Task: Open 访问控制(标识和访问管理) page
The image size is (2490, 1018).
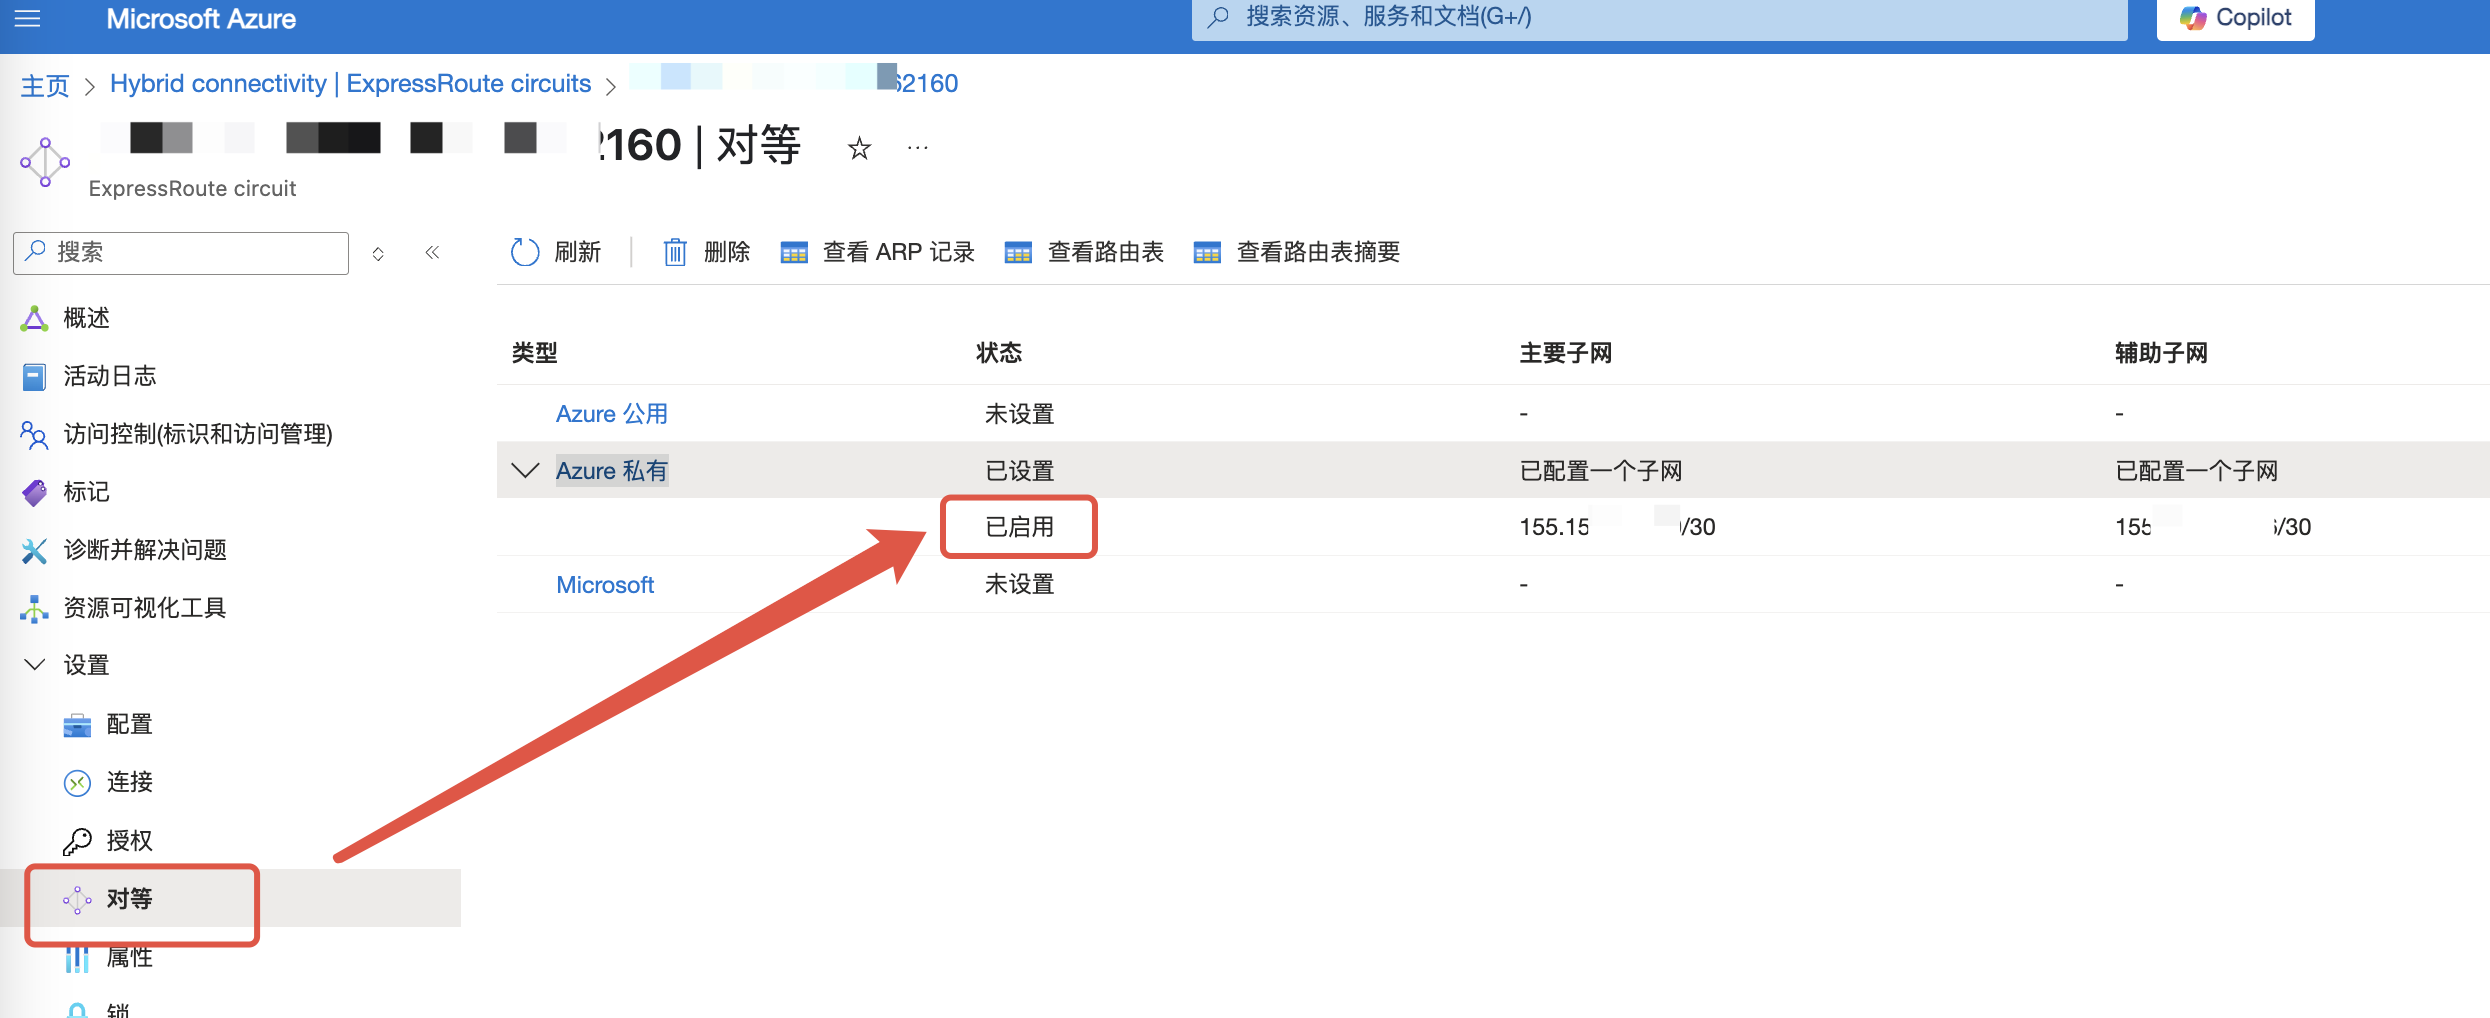Action: 198,434
